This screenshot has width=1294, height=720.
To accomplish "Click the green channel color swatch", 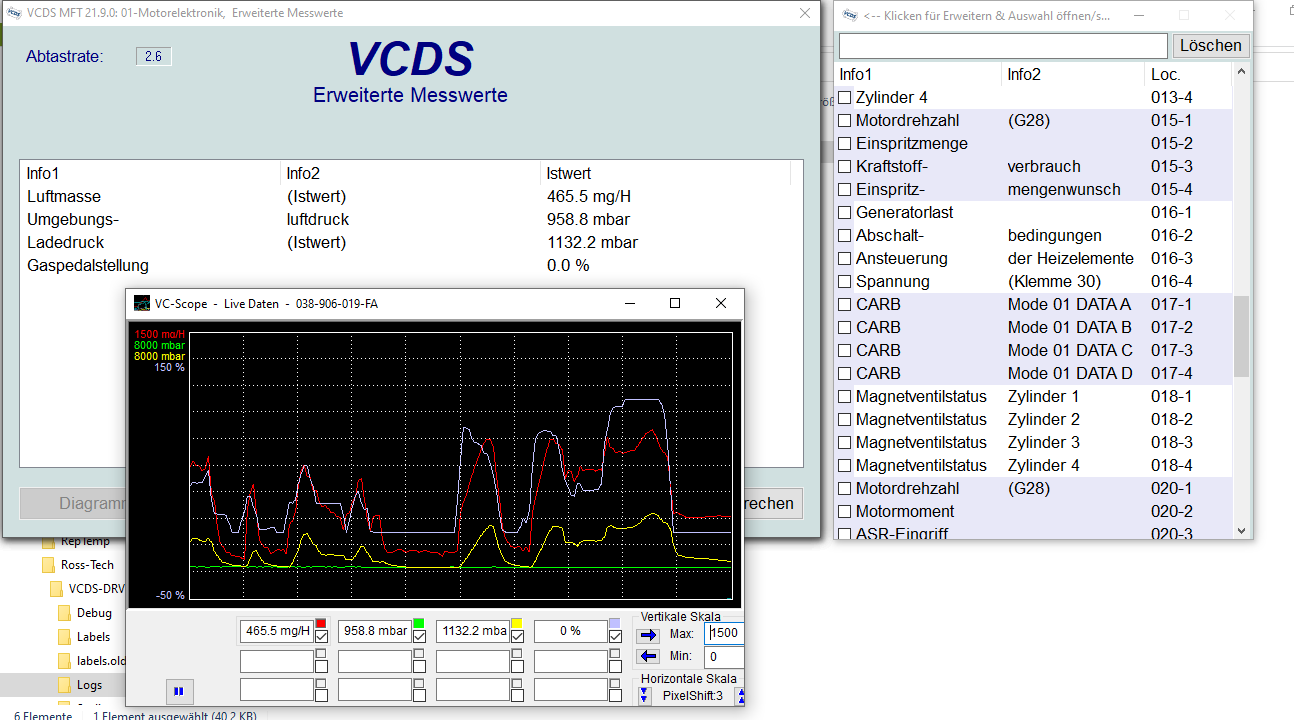I will point(419,624).
